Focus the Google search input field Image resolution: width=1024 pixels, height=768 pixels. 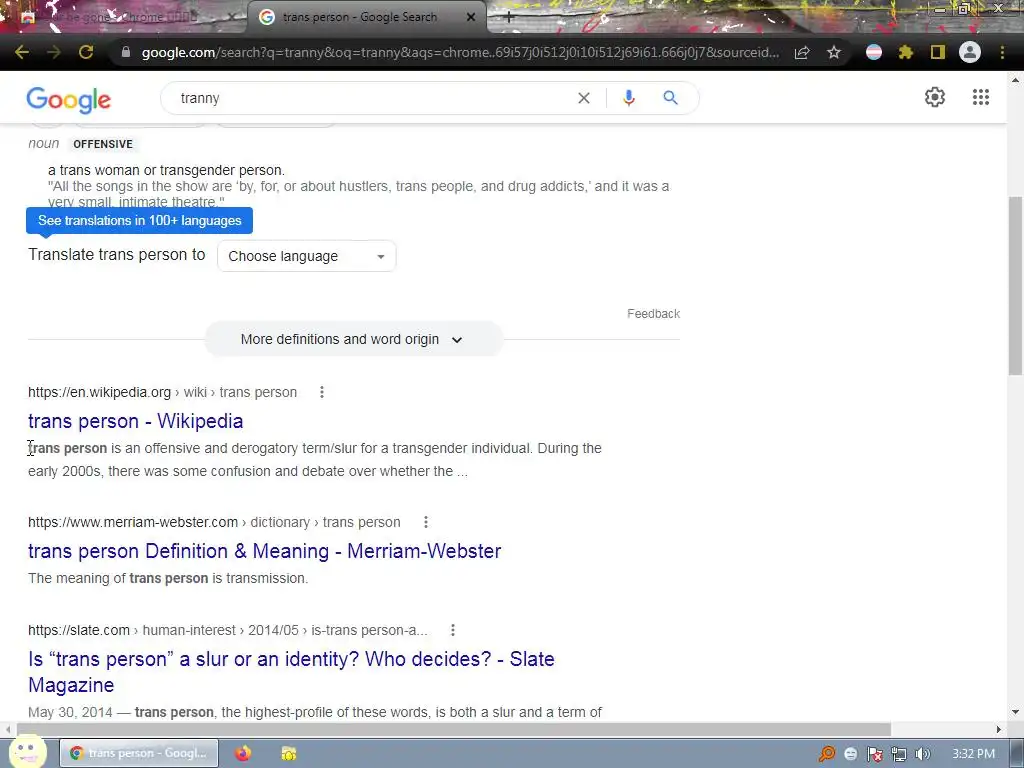[x=372, y=98]
